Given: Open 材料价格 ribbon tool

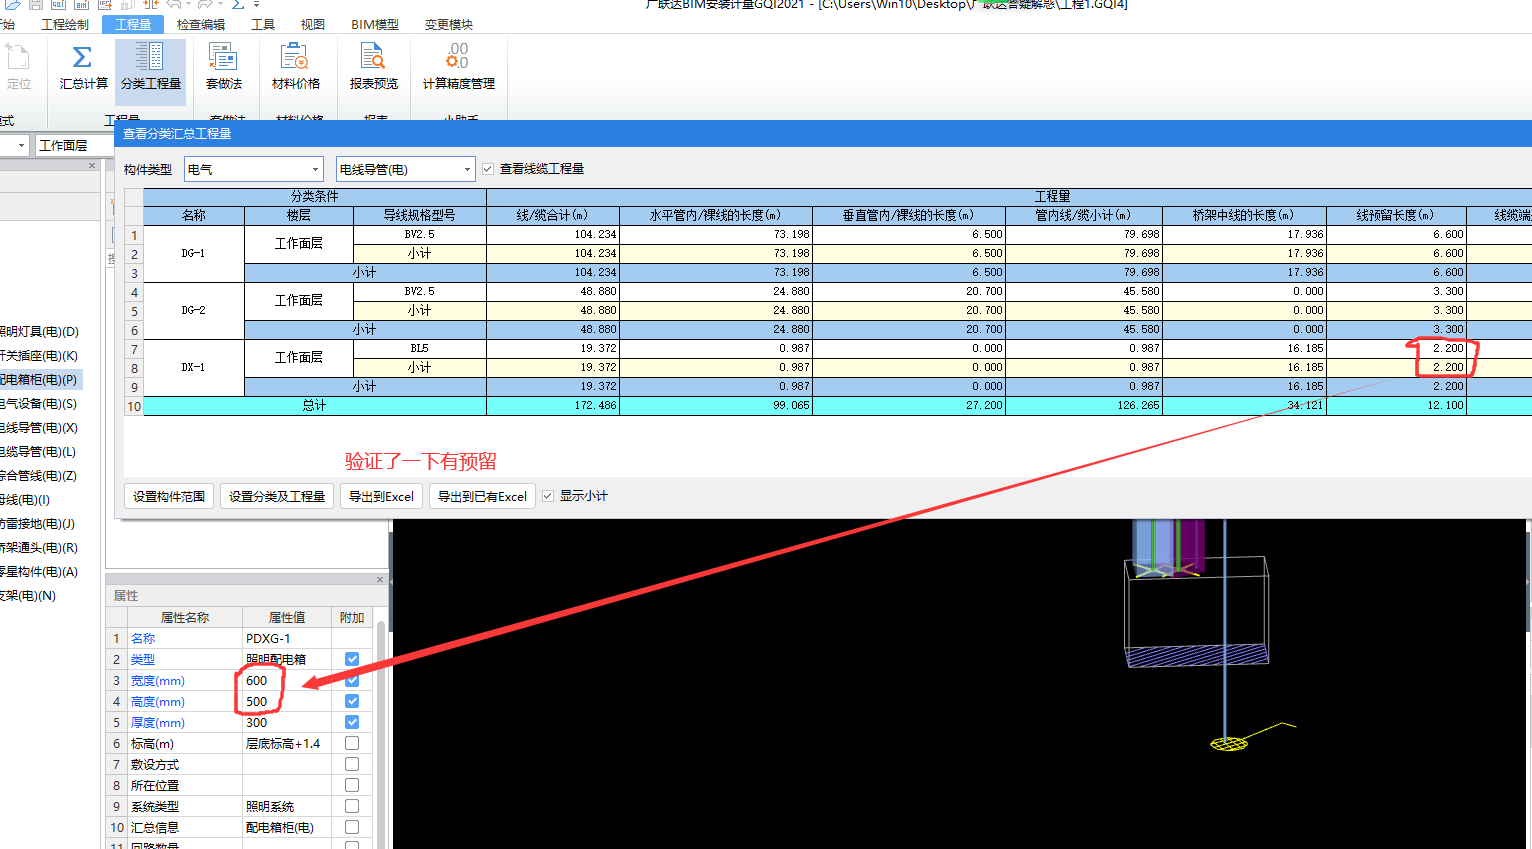Looking at the screenshot, I should click(295, 68).
